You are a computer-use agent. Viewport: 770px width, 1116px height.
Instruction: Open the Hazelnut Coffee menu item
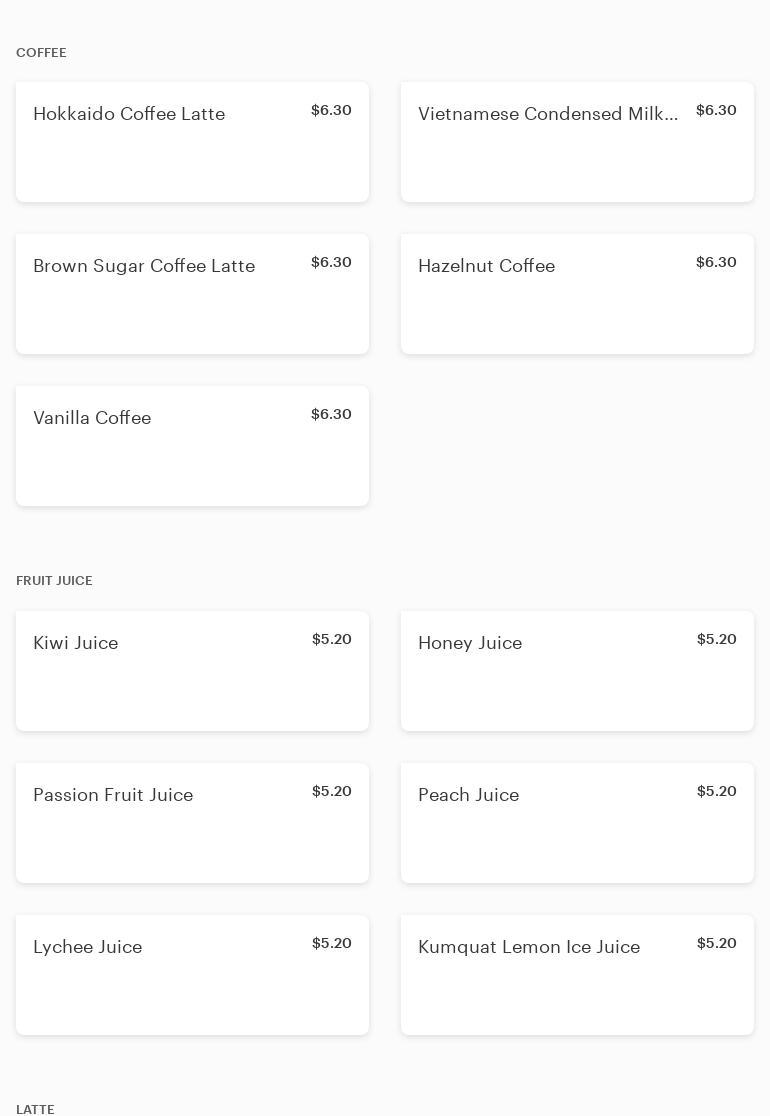click(x=577, y=294)
